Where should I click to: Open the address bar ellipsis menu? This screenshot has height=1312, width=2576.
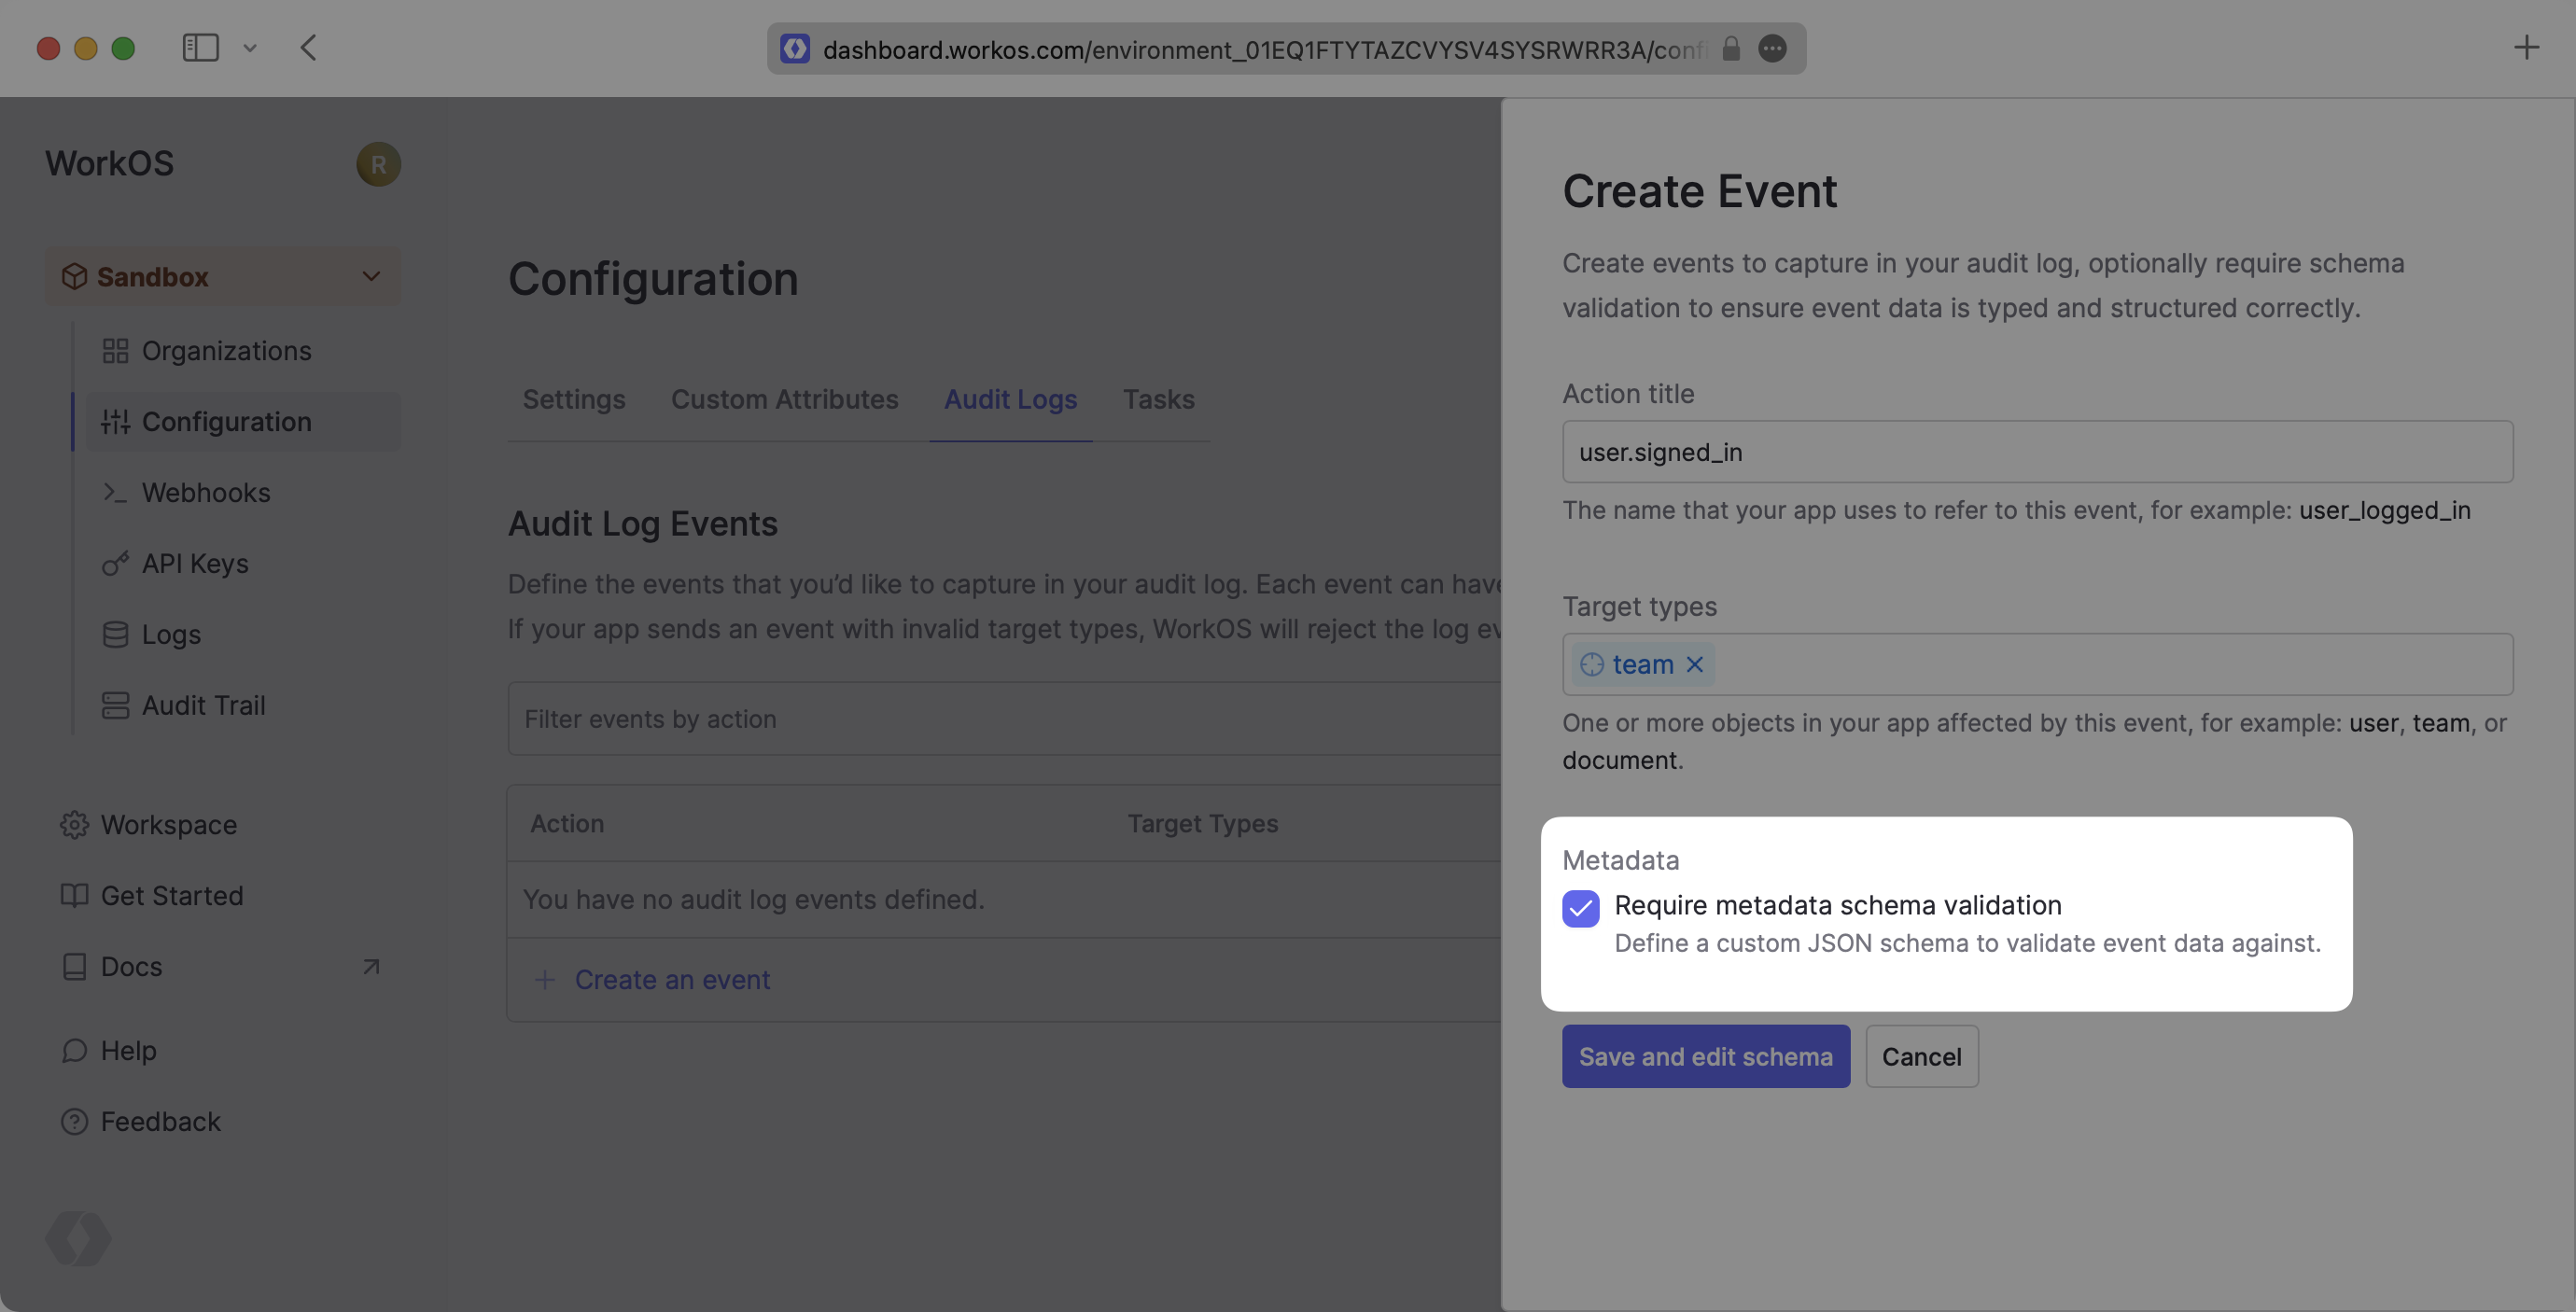[1772, 49]
